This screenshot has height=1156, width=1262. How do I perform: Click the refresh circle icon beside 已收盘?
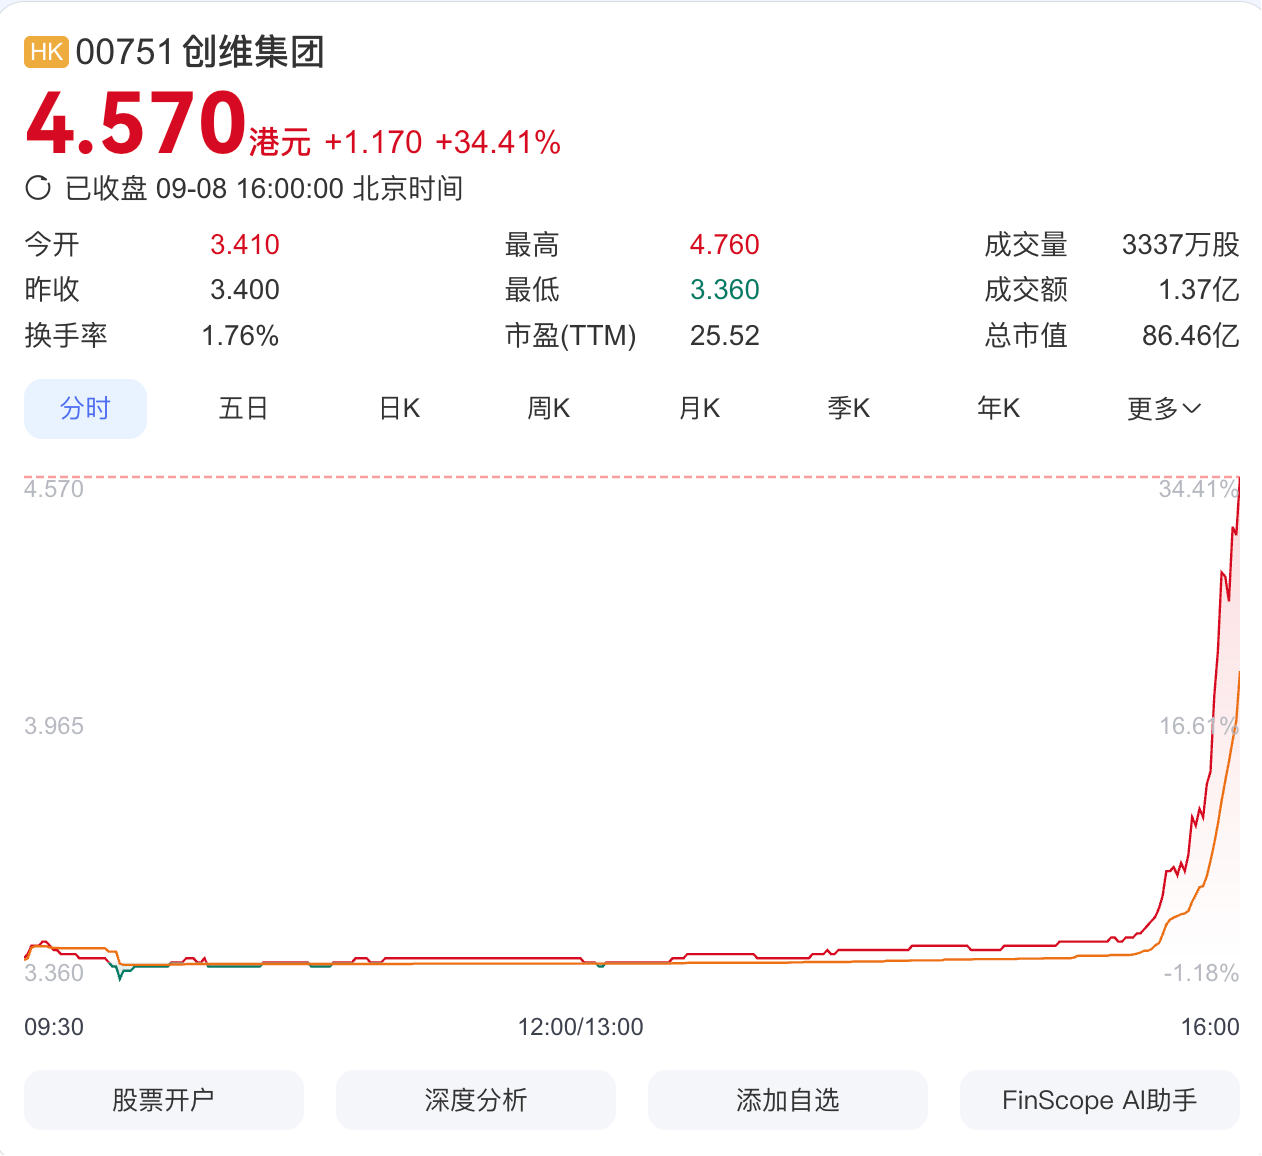pyautogui.click(x=38, y=188)
